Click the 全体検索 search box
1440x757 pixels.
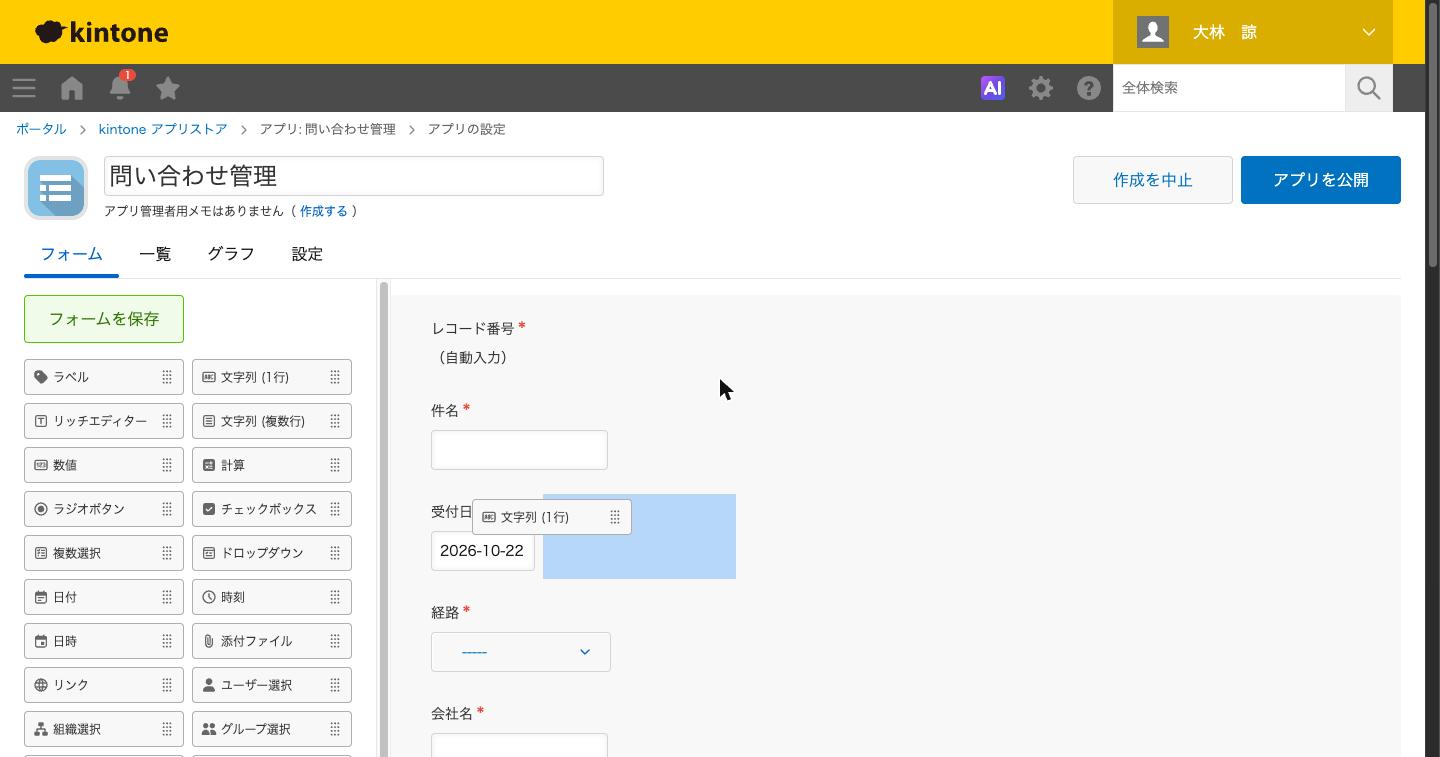[x=1229, y=88]
